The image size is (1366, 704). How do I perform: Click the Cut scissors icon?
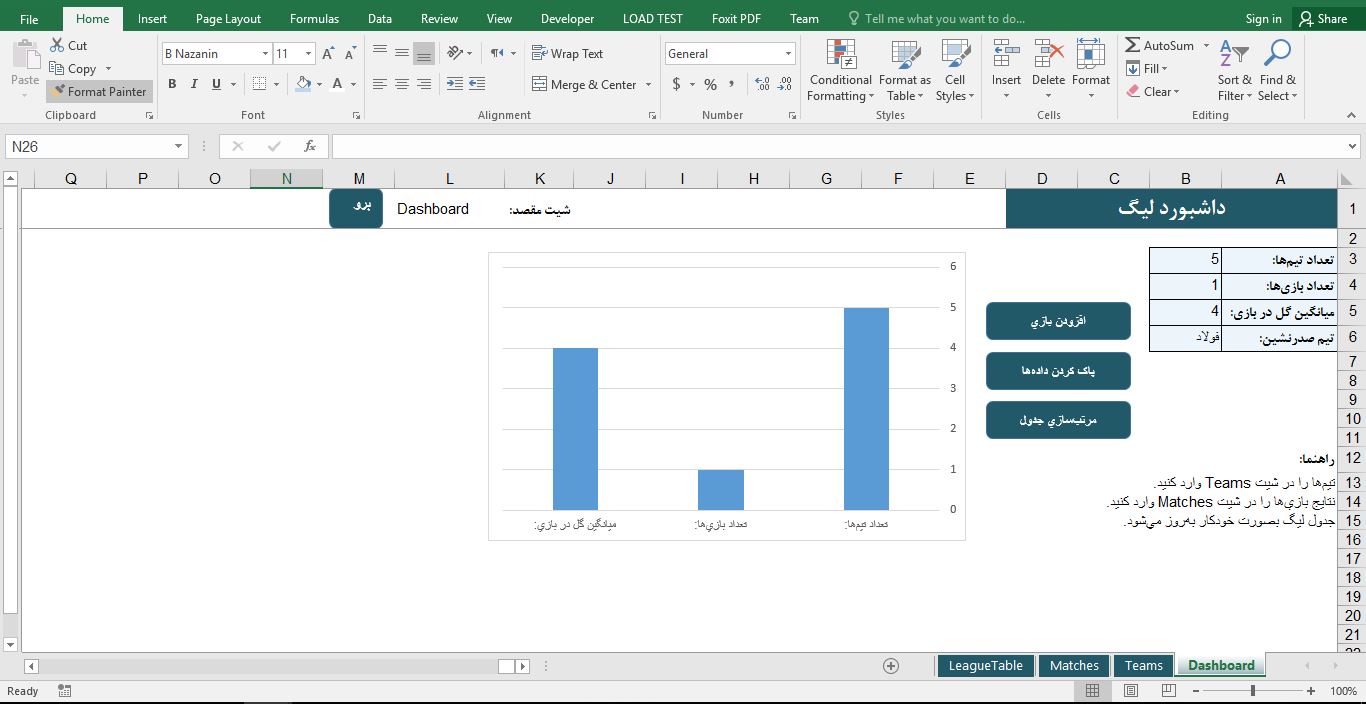tap(55, 46)
